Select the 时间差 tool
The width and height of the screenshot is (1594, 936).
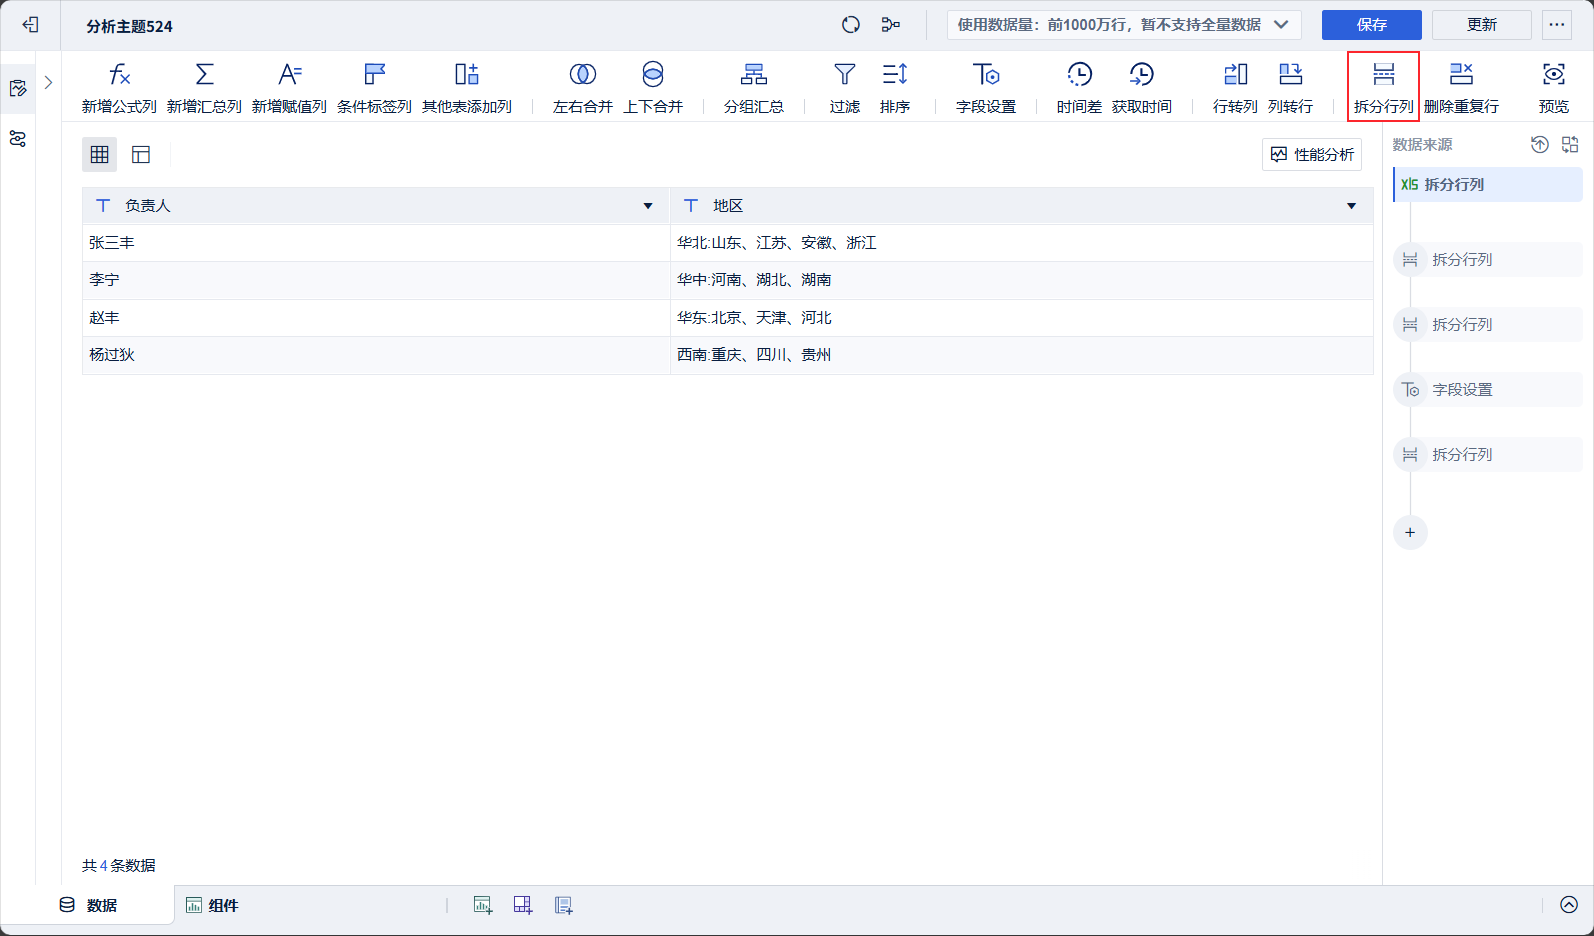click(x=1079, y=87)
